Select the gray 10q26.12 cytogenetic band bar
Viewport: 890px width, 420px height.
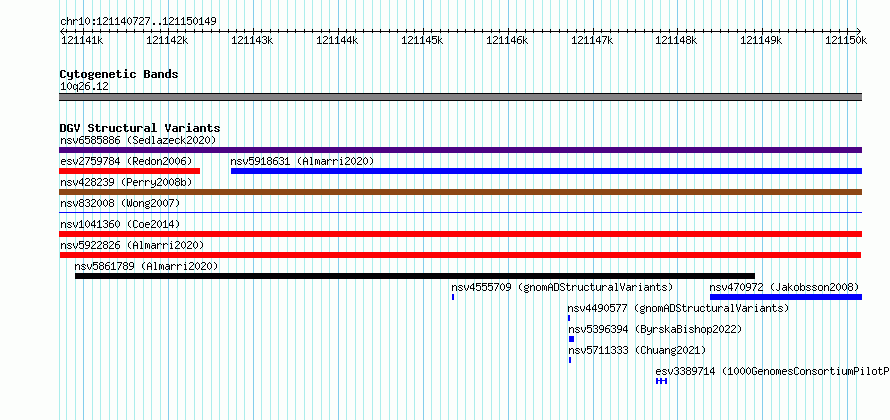click(x=460, y=97)
